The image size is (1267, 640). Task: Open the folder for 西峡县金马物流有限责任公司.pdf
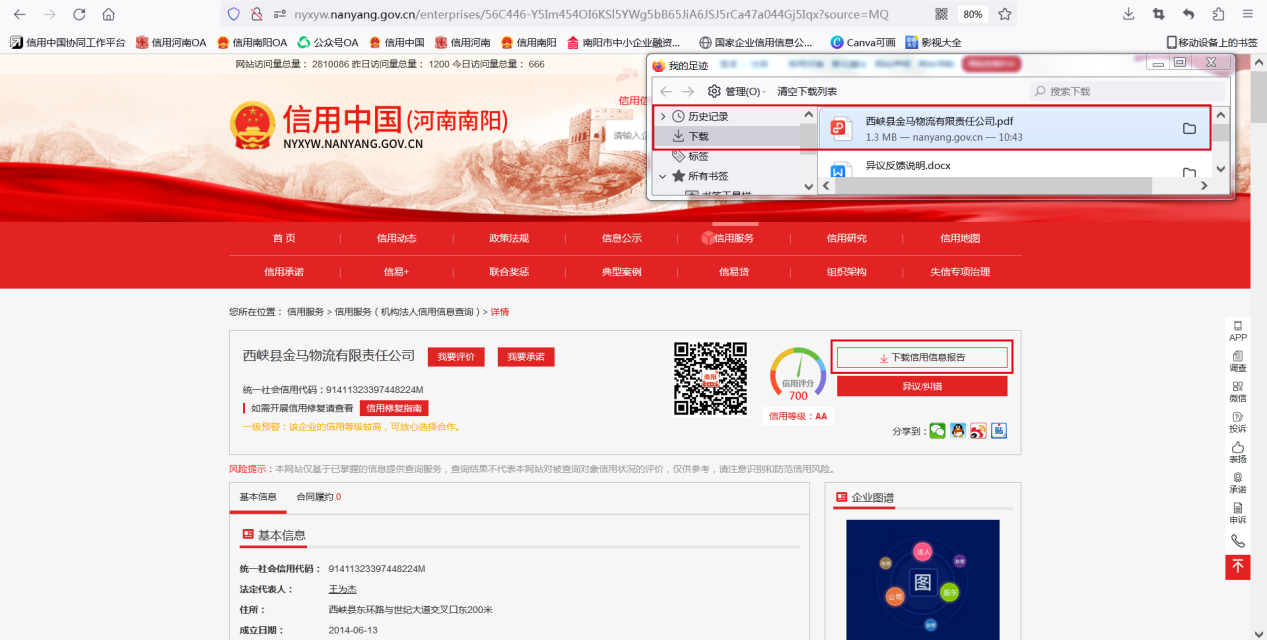(x=1189, y=128)
